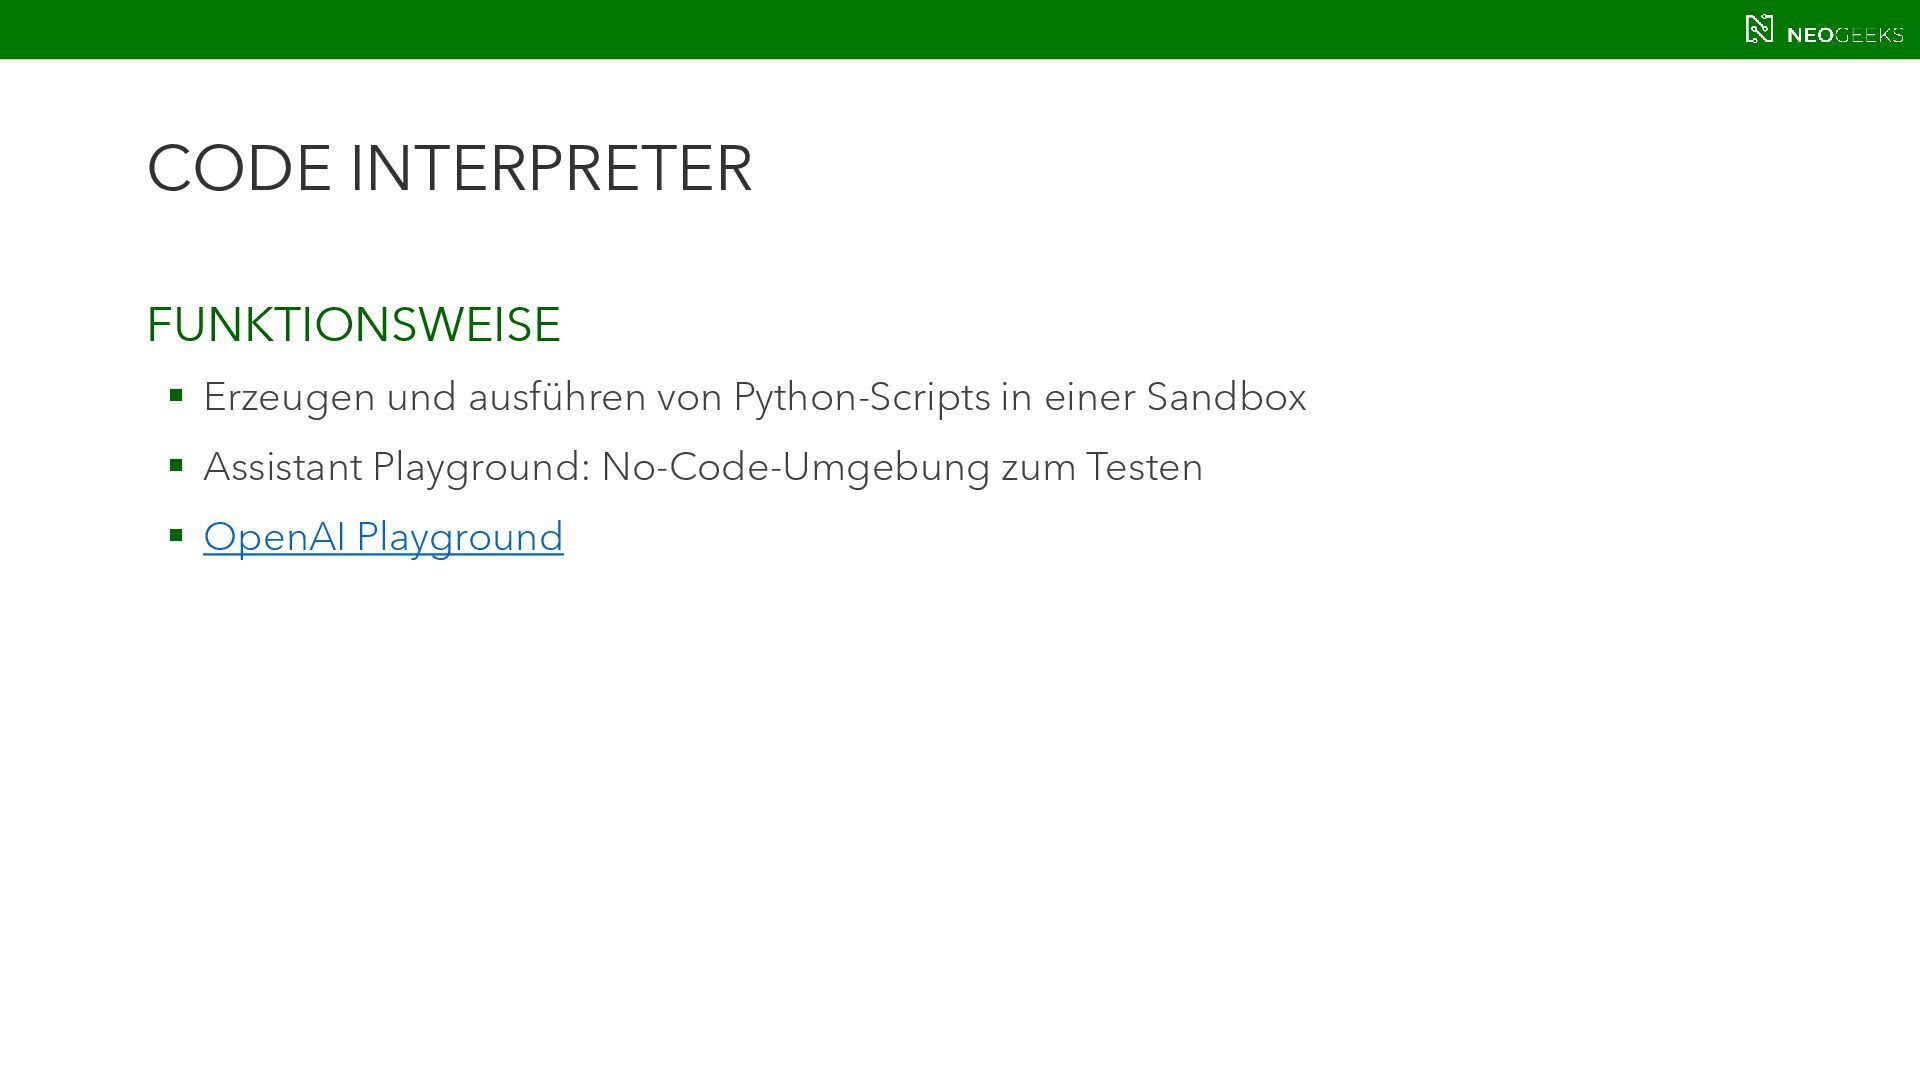The width and height of the screenshot is (1920, 1080).
Task: Click the word Erzeugen
Action: pos(289,398)
